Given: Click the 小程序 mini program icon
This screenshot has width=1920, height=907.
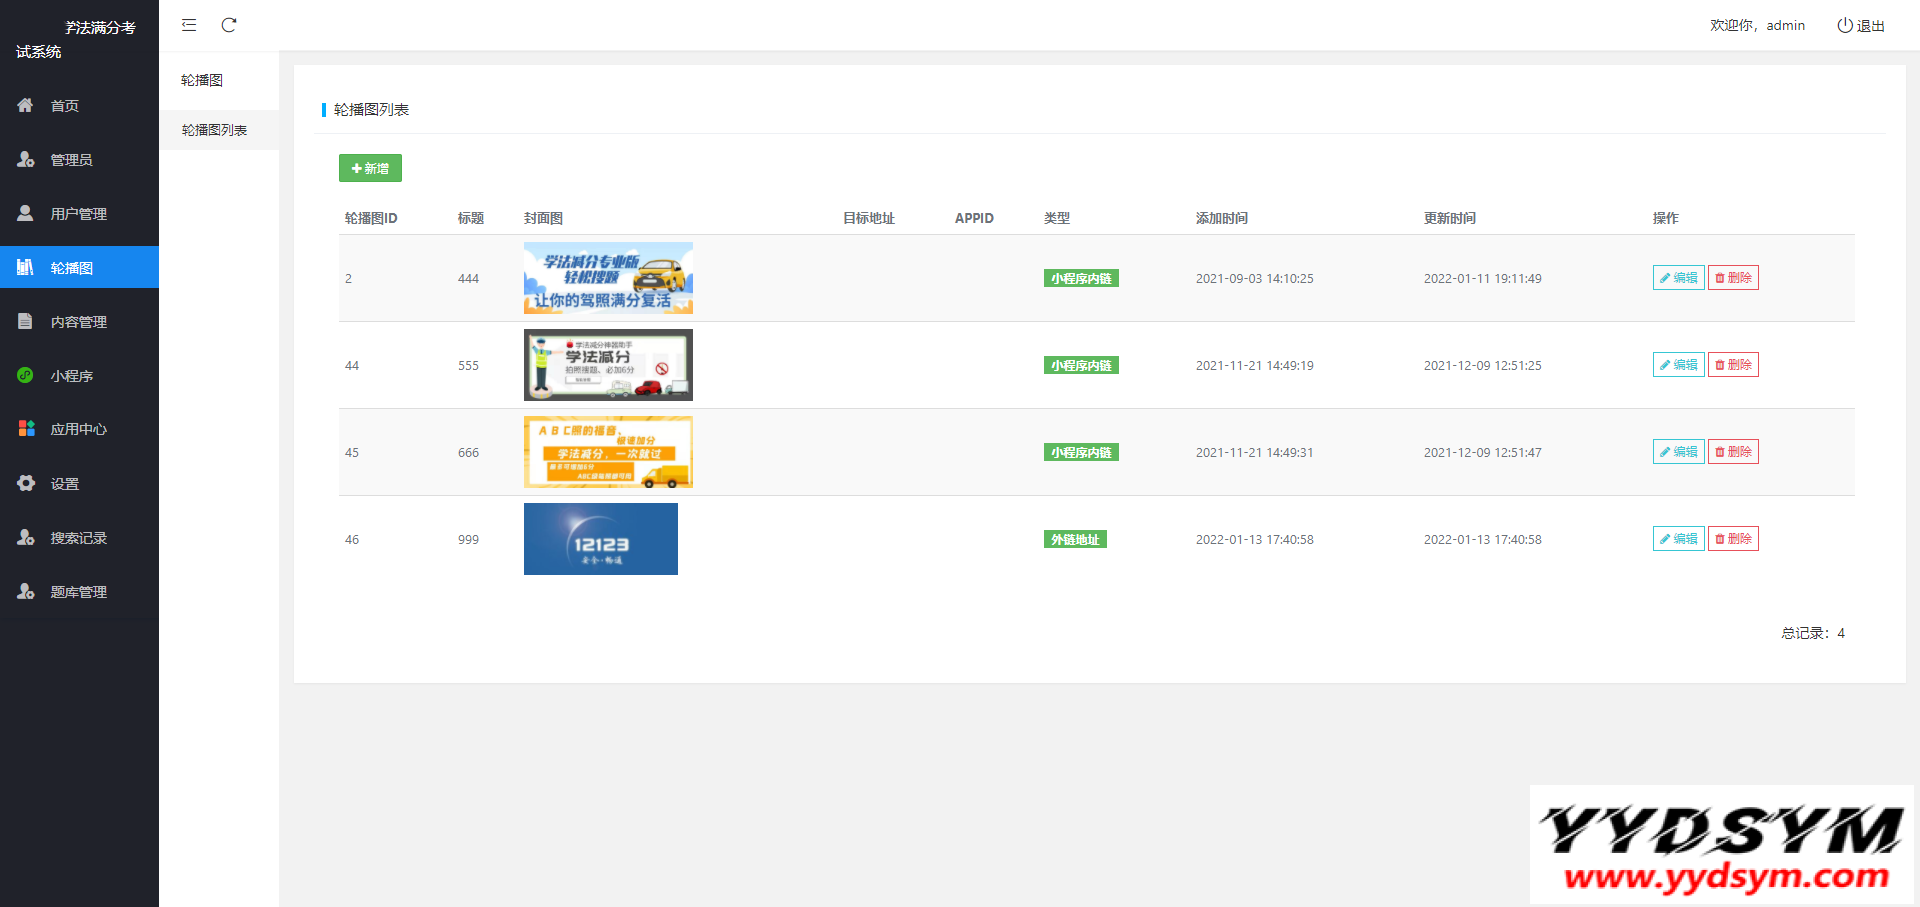Looking at the screenshot, I should click(26, 375).
